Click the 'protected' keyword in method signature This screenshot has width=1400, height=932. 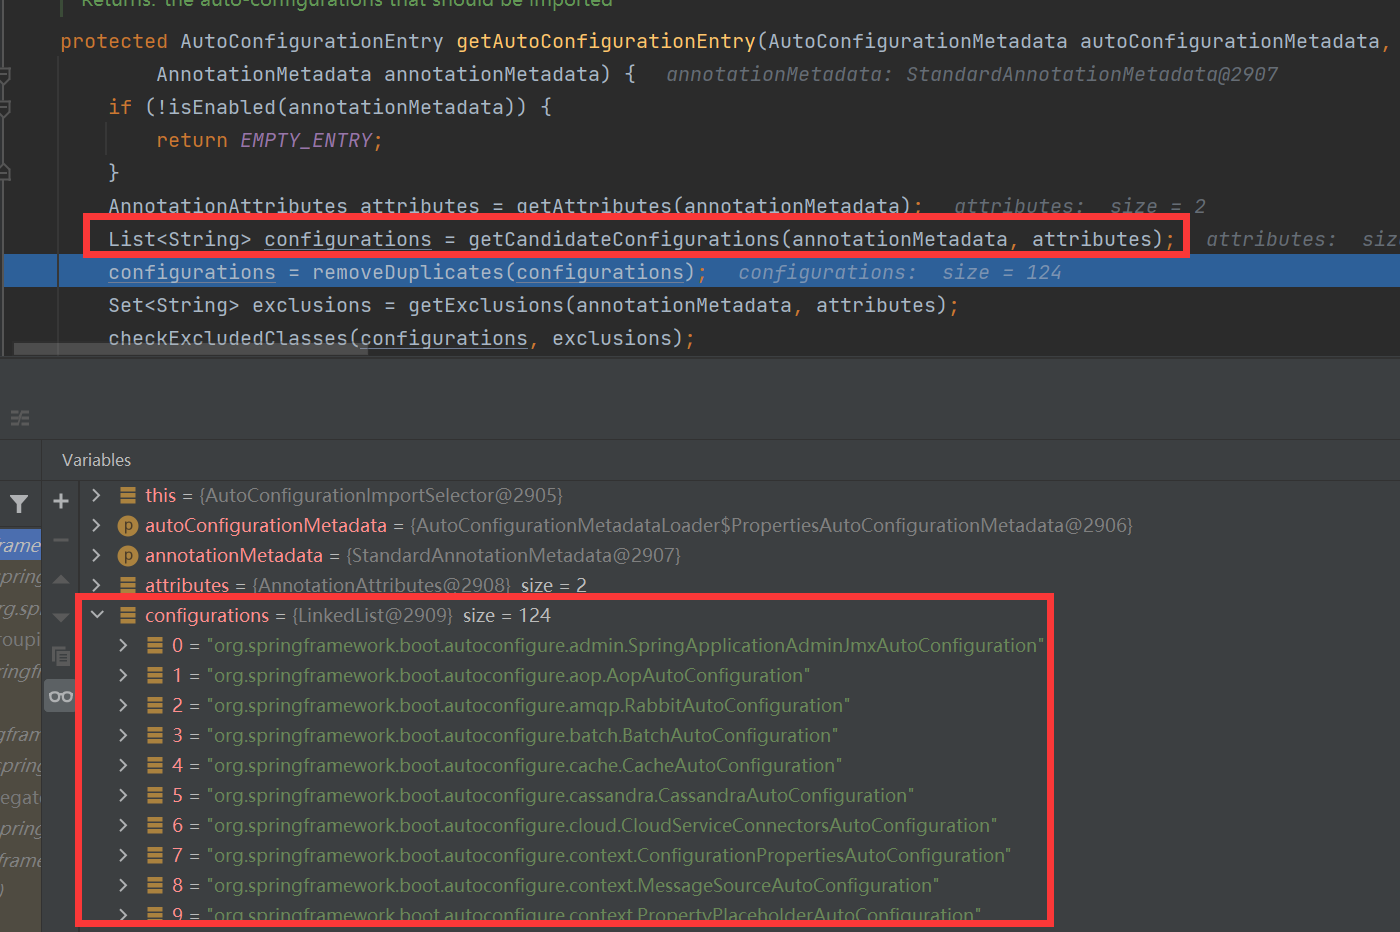[x=114, y=41]
